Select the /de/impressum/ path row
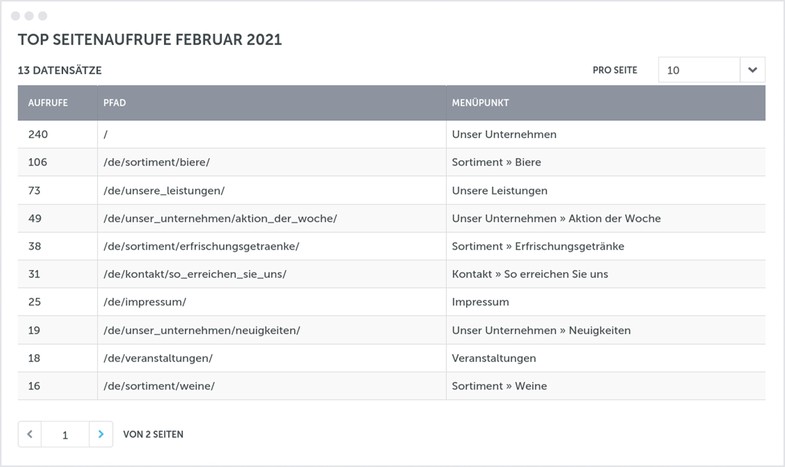 (144, 302)
